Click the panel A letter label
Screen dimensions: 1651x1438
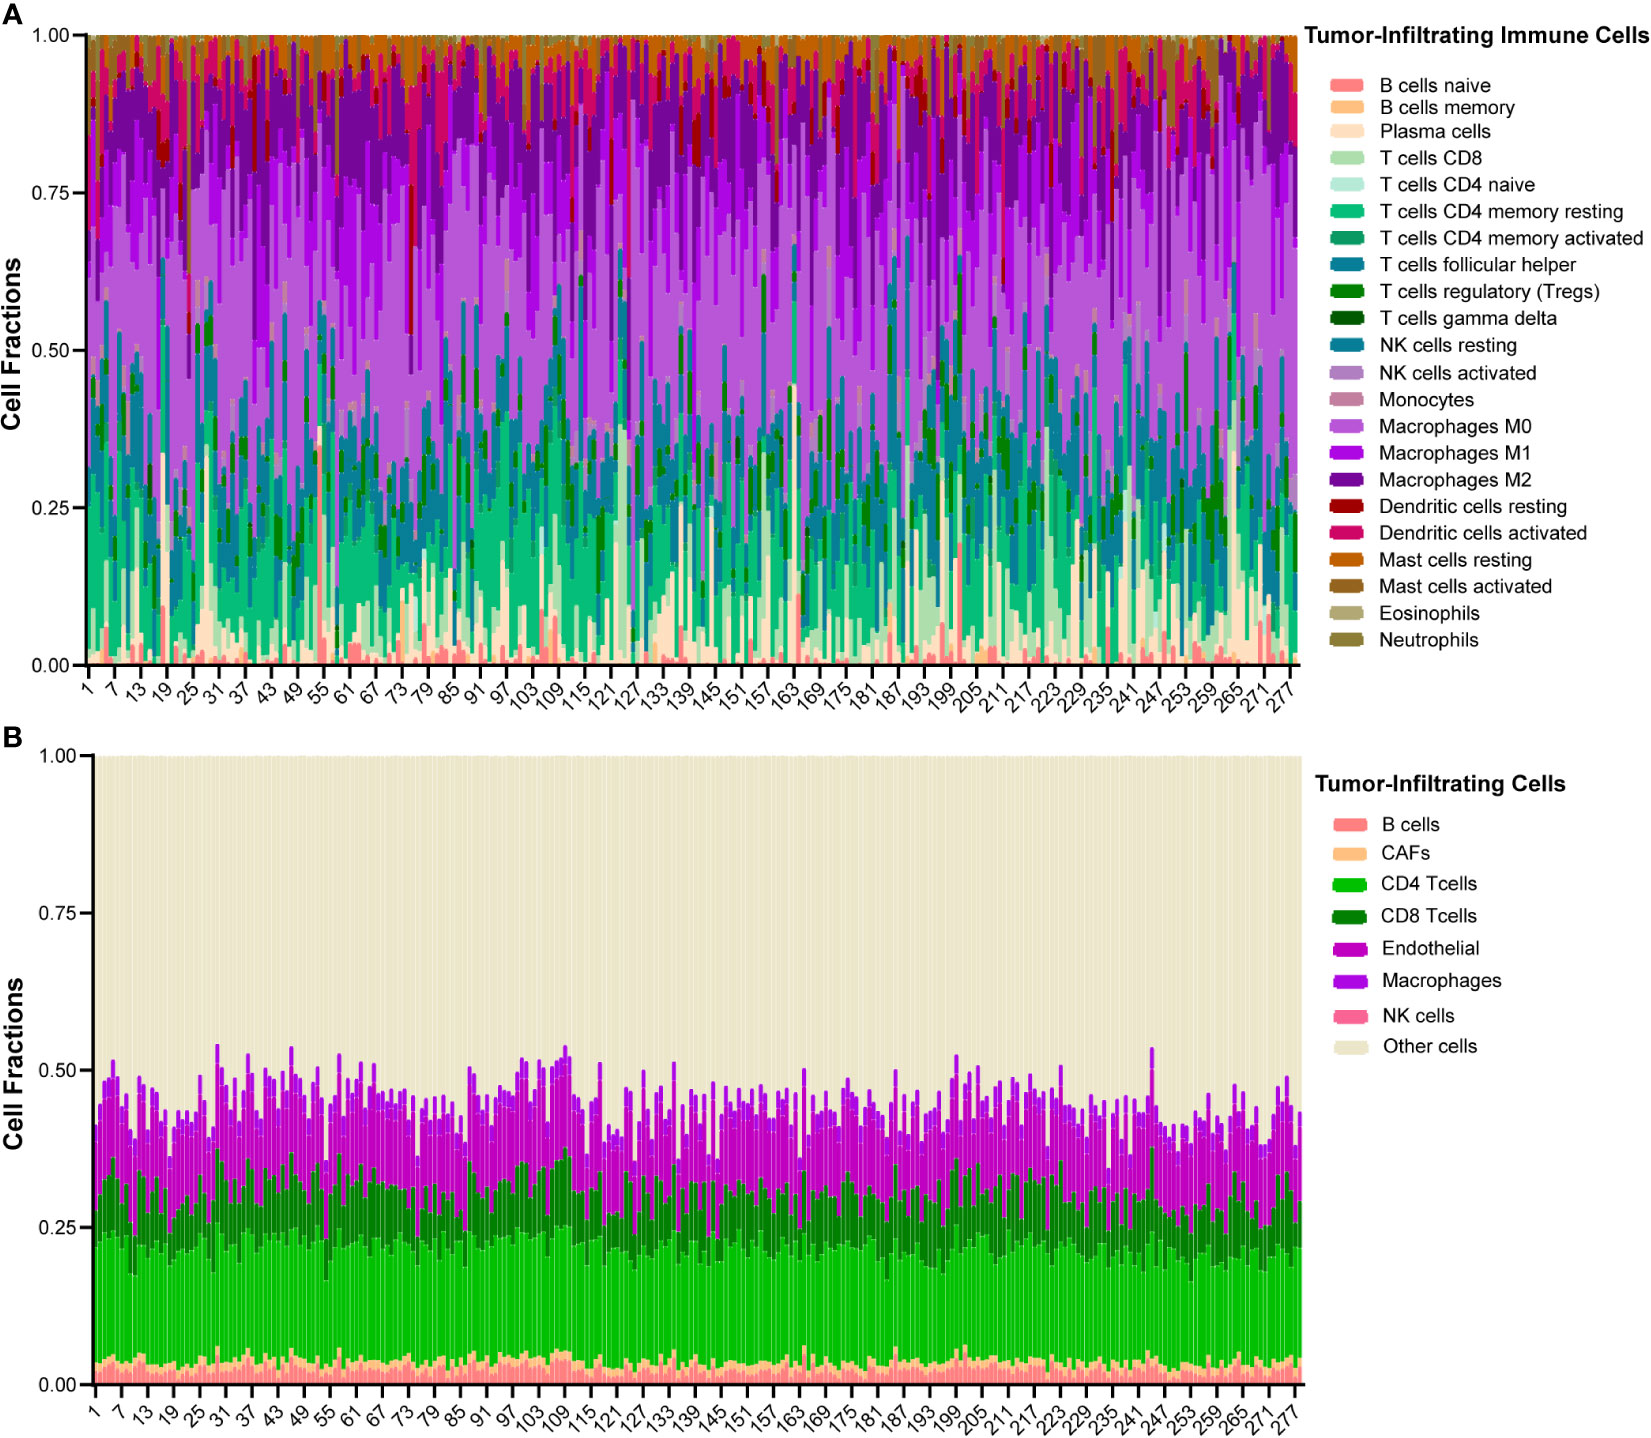[x=12, y=16]
